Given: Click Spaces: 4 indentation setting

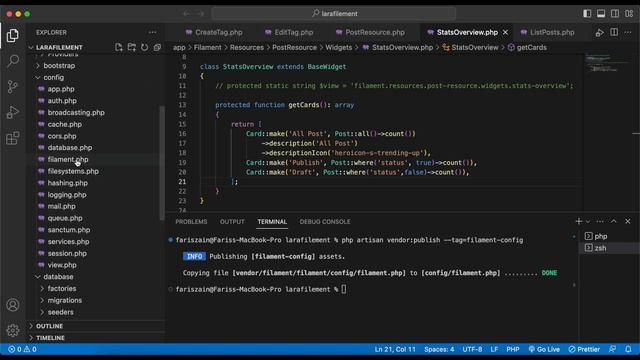Looking at the screenshot, I should pos(439,349).
